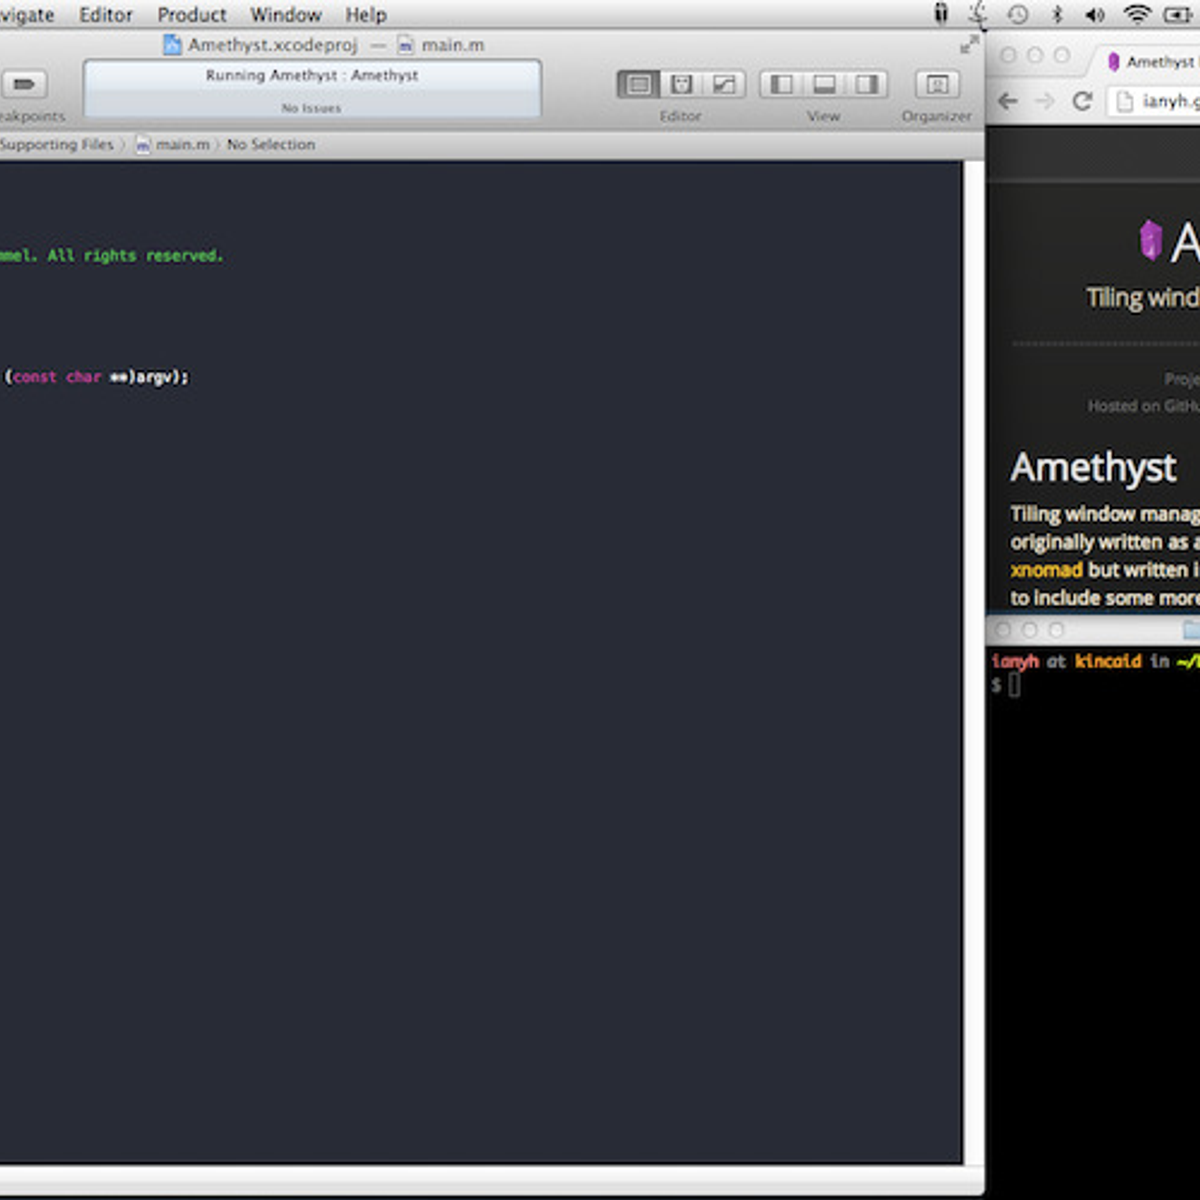
Task: Switch to the Assistant editor
Action: (x=681, y=85)
